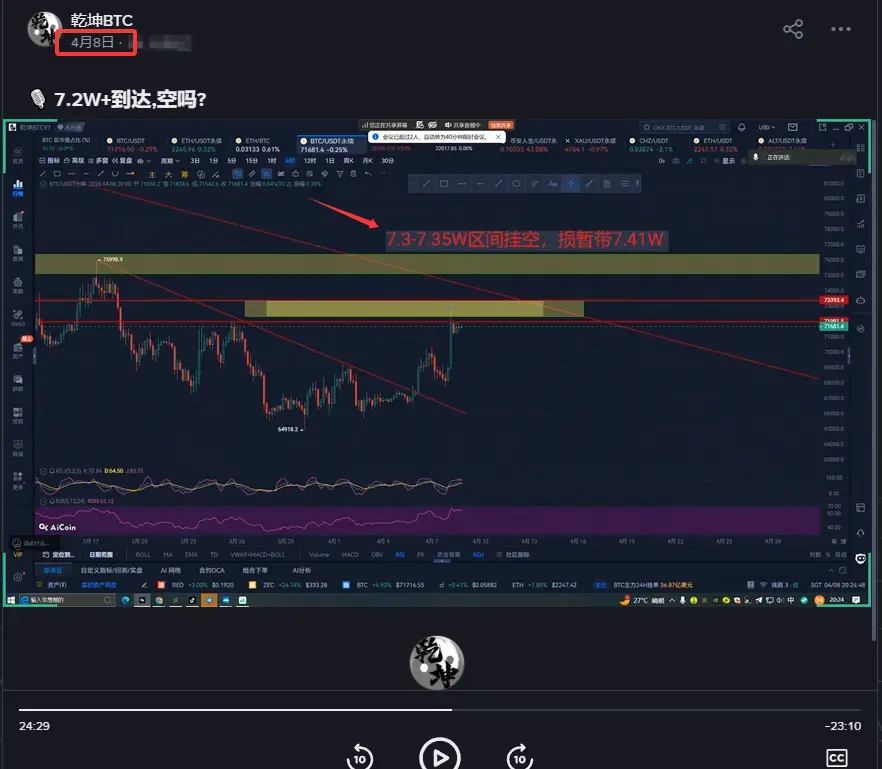Click the undo arrow in drawing toolbar
This screenshot has width=882, height=769.
(x=368, y=174)
